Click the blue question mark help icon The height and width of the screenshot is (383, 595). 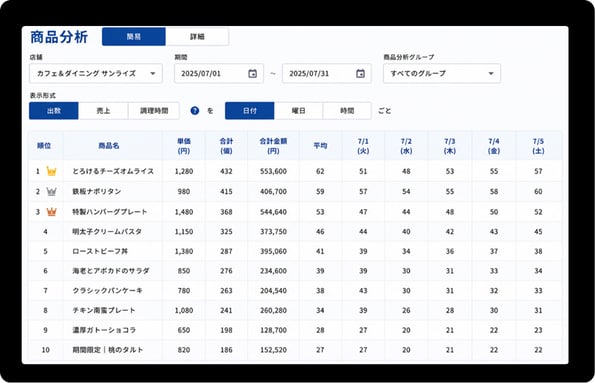(195, 110)
